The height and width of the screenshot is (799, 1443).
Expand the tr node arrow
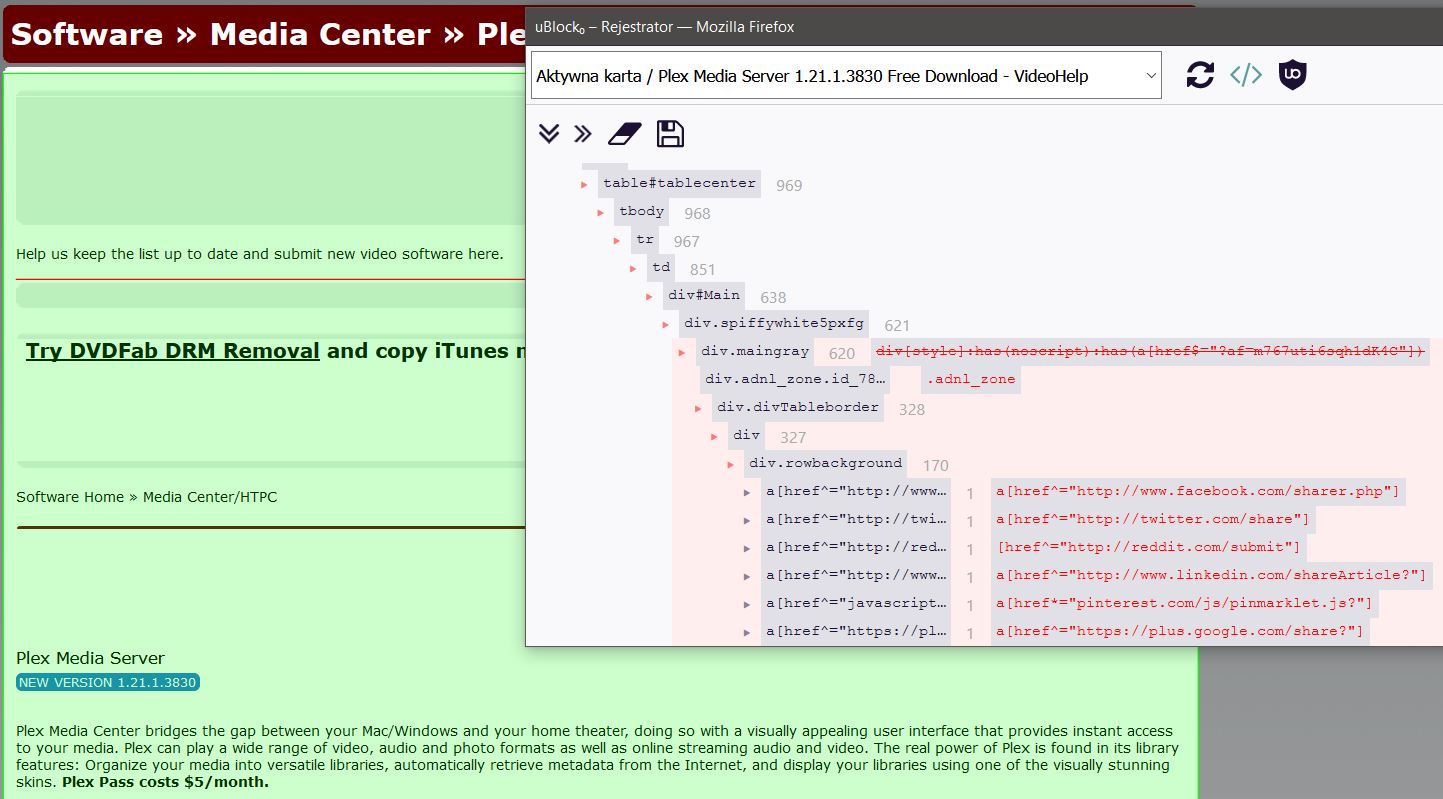pos(617,241)
